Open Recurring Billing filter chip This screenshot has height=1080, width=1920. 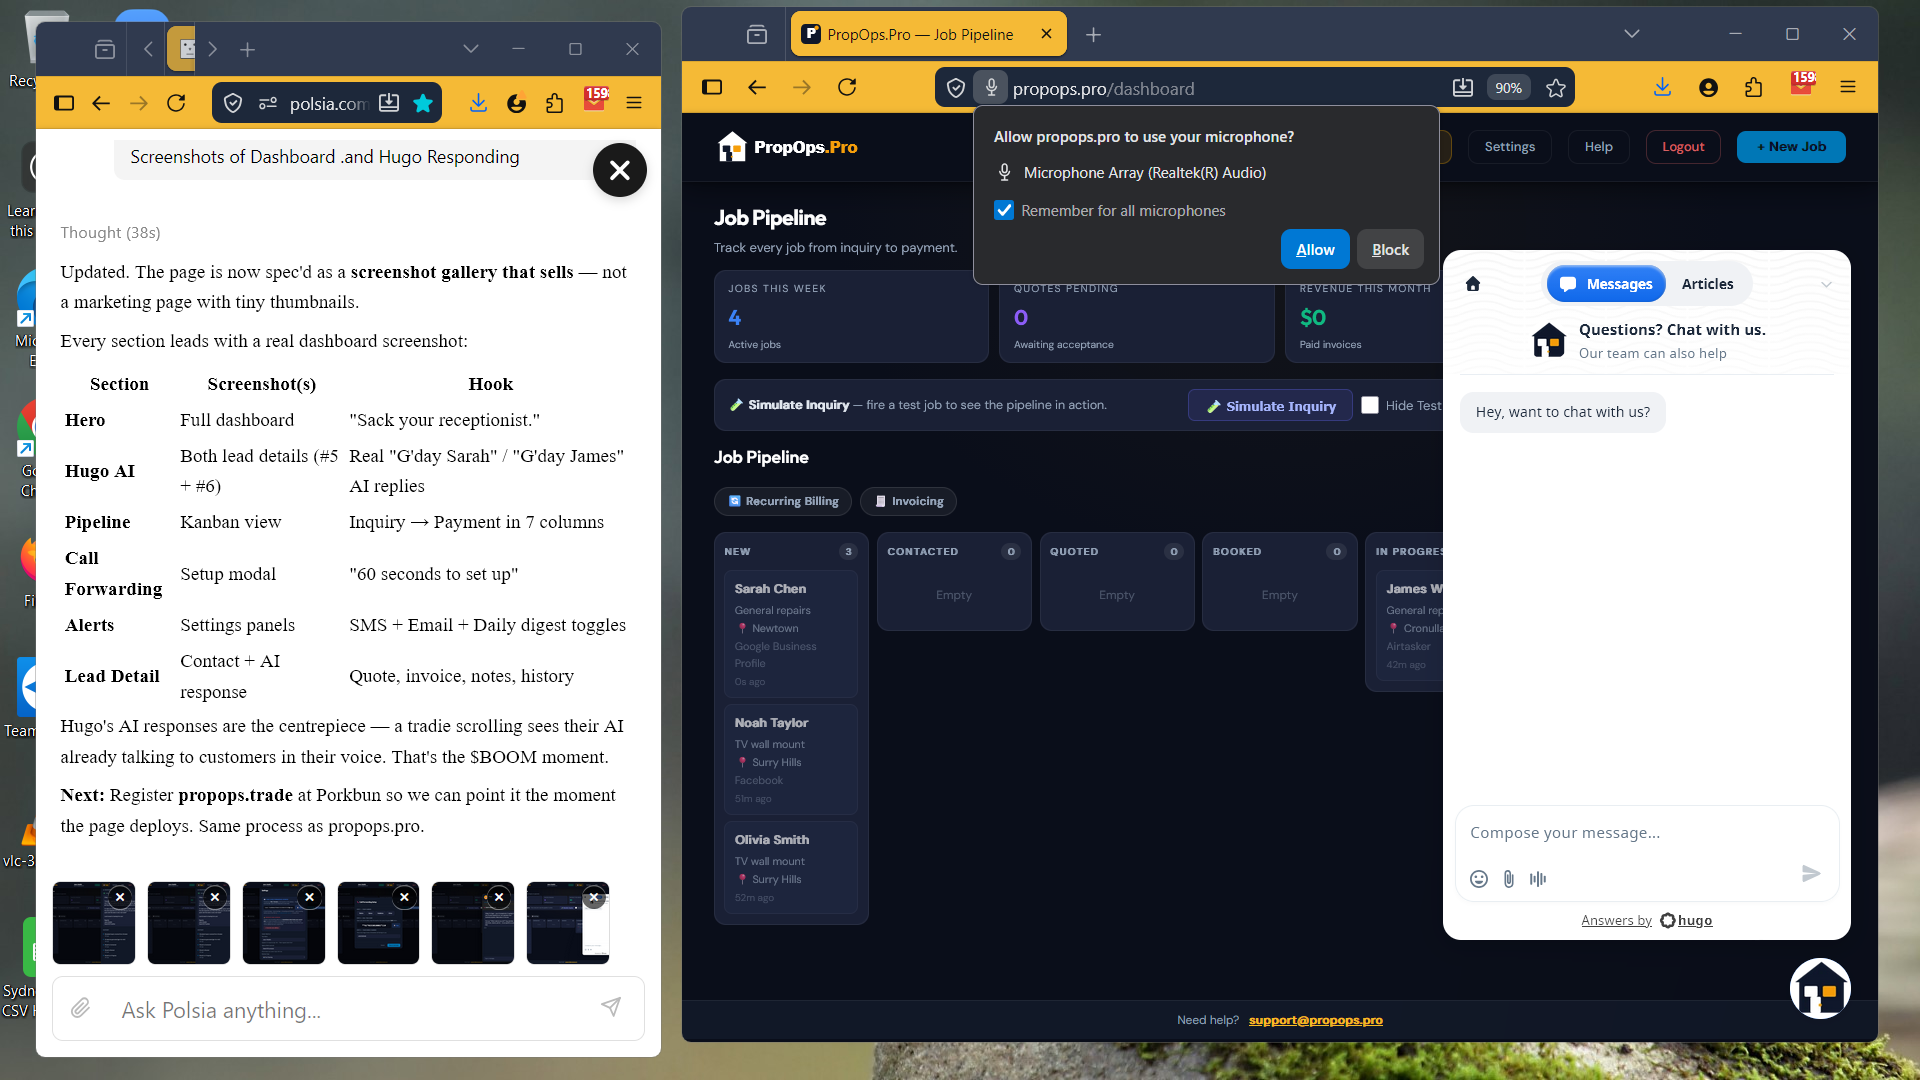783,501
